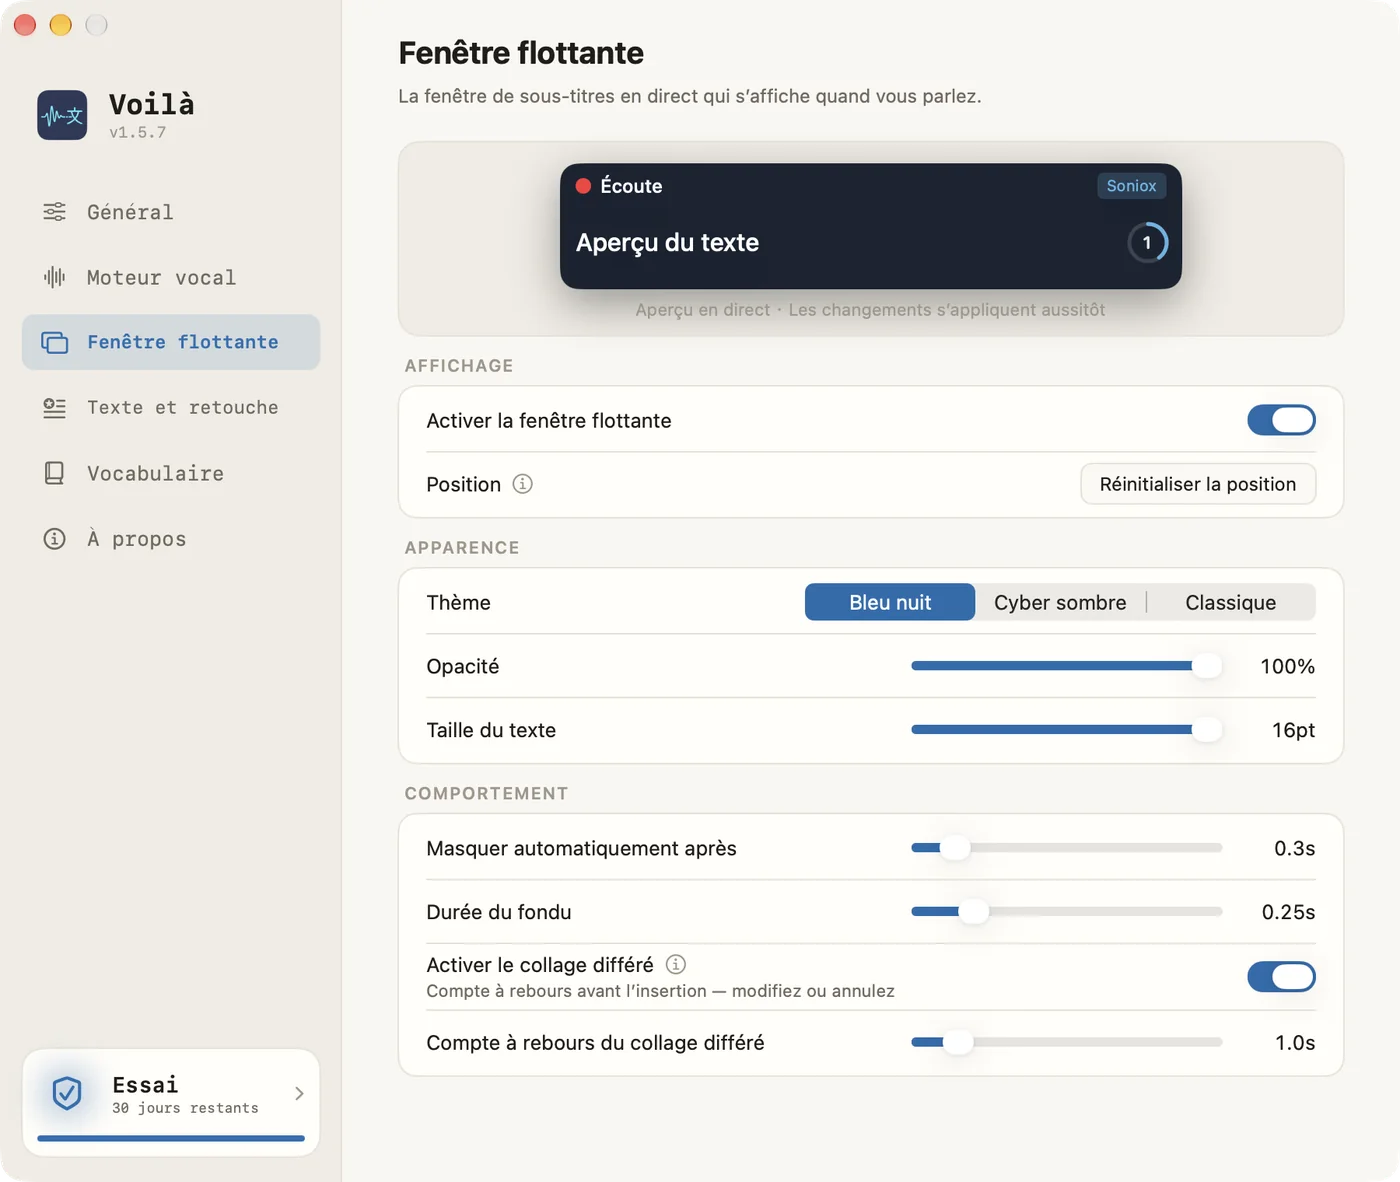Screen dimensions: 1400x1182
Task: Click the v1.5.7 version label
Action: tap(138, 132)
